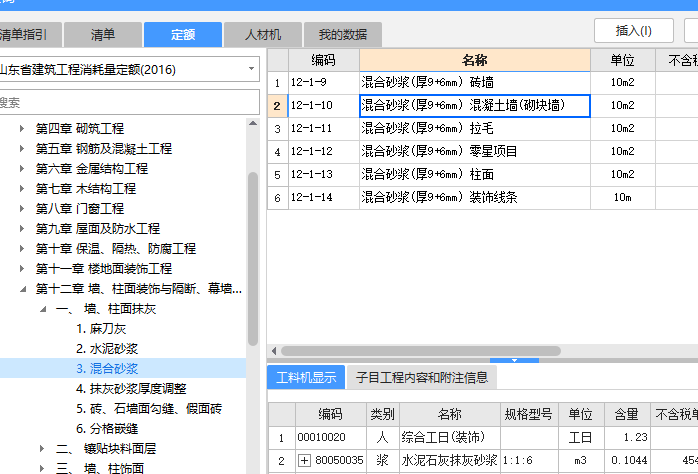698x474 pixels.
Task: Click 含量 column header
Action: pyautogui.click(x=626, y=414)
